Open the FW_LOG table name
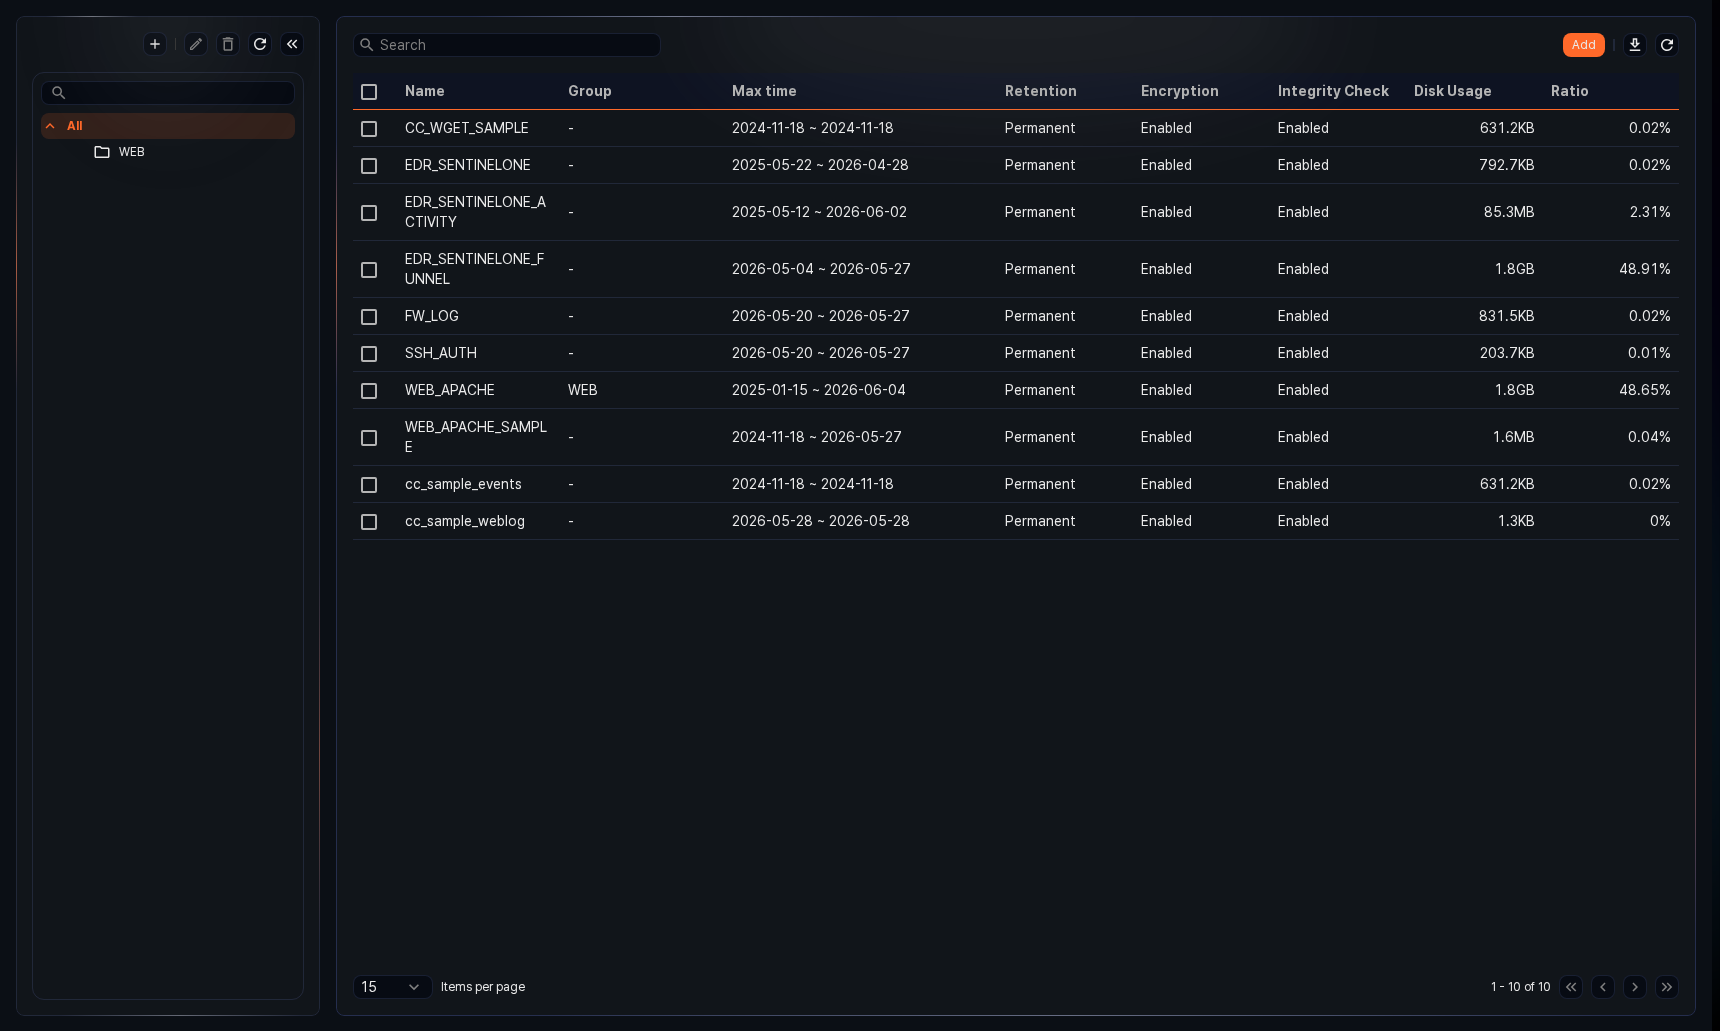1720x1031 pixels. 432,316
